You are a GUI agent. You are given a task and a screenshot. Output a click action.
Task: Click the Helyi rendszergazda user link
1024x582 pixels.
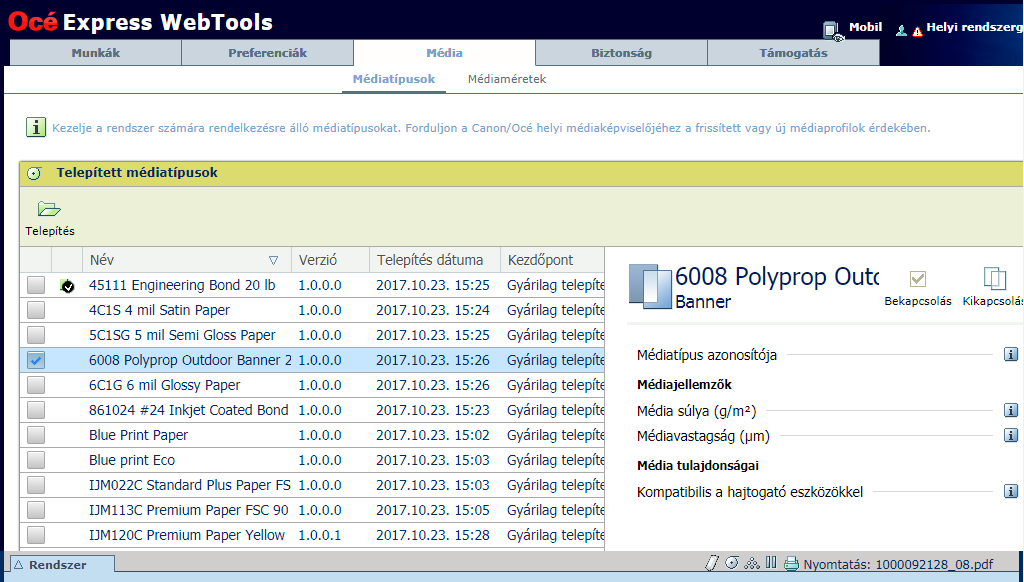[x=974, y=27]
